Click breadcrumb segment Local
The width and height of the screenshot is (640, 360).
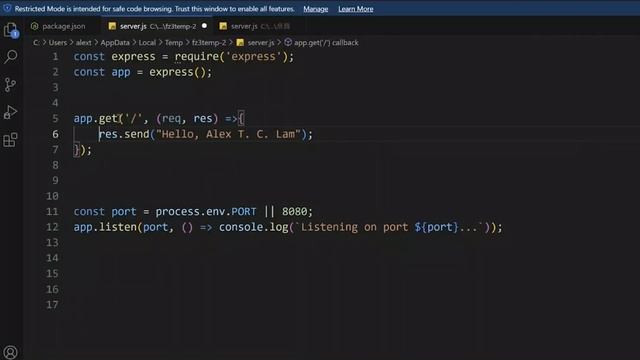pos(147,42)
